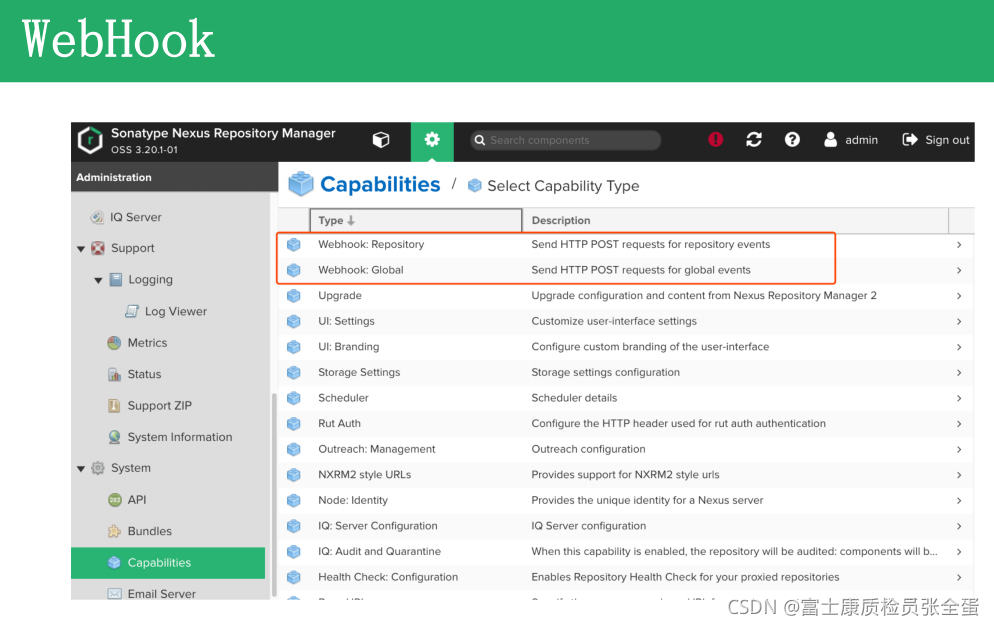This screenshot has height=626, width=994.
Task: Click the sidebar vertical scrollbar
Action: tap(274, 495)
